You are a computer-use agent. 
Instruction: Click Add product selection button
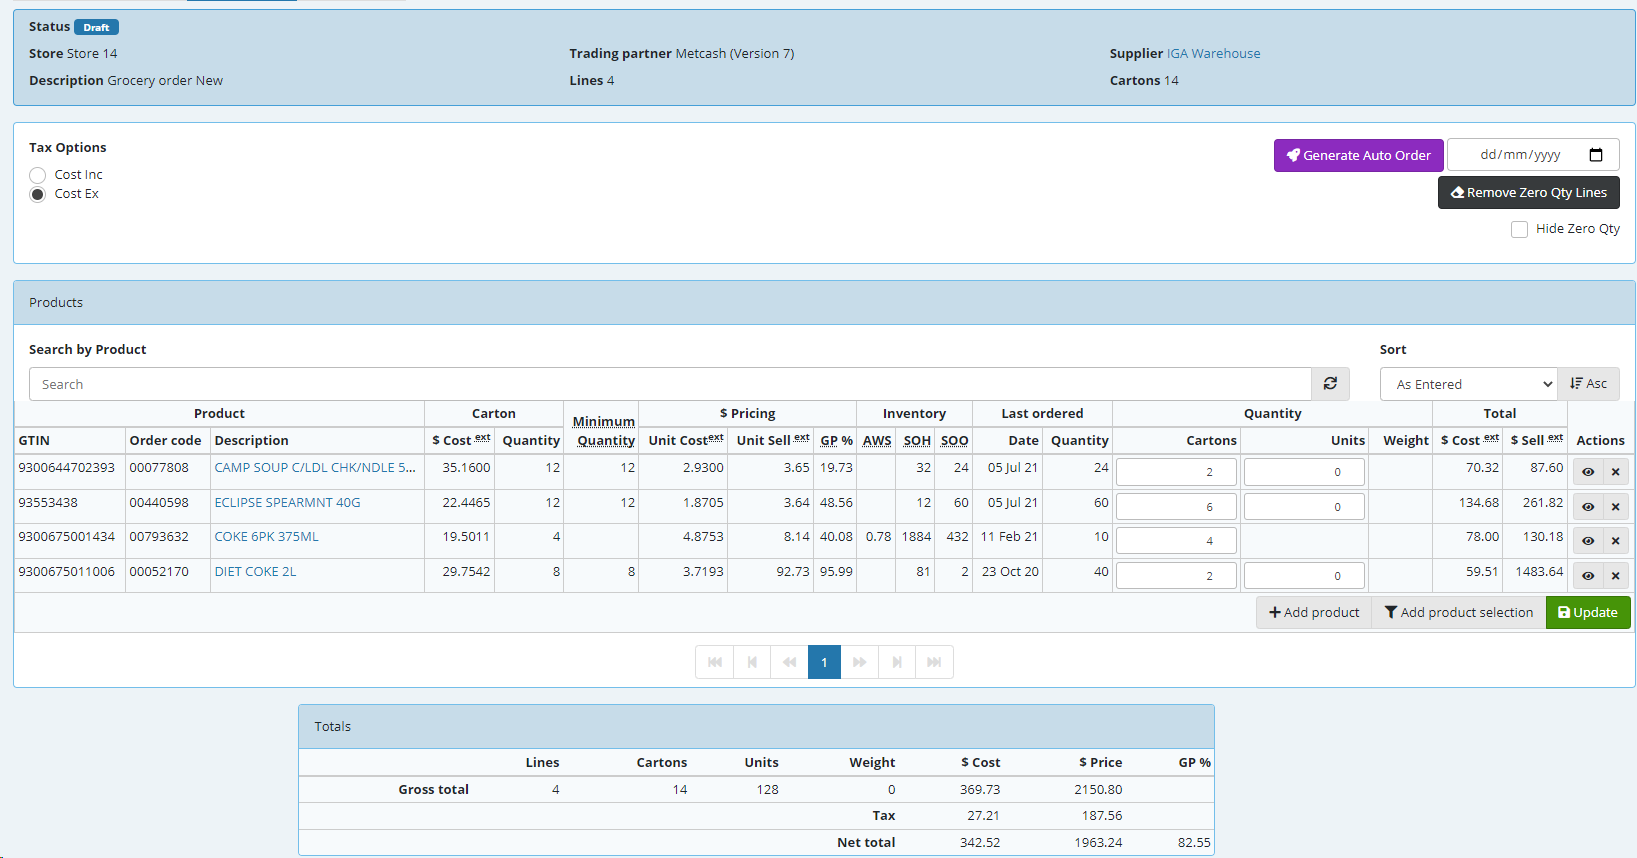coord(1458,612)
